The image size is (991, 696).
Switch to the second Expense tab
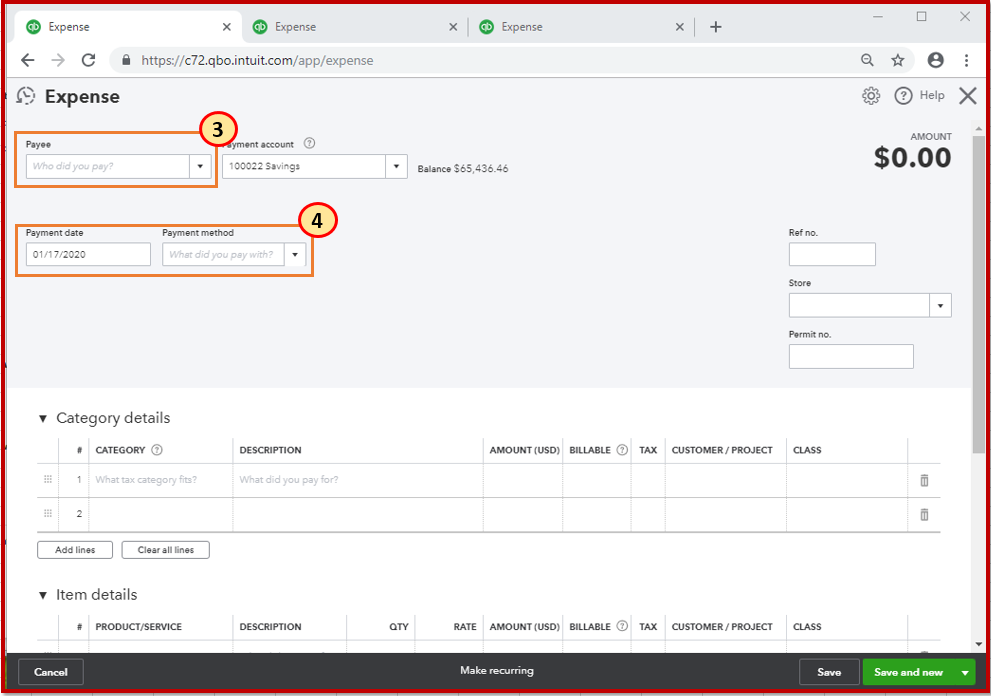tap(354, 27)
